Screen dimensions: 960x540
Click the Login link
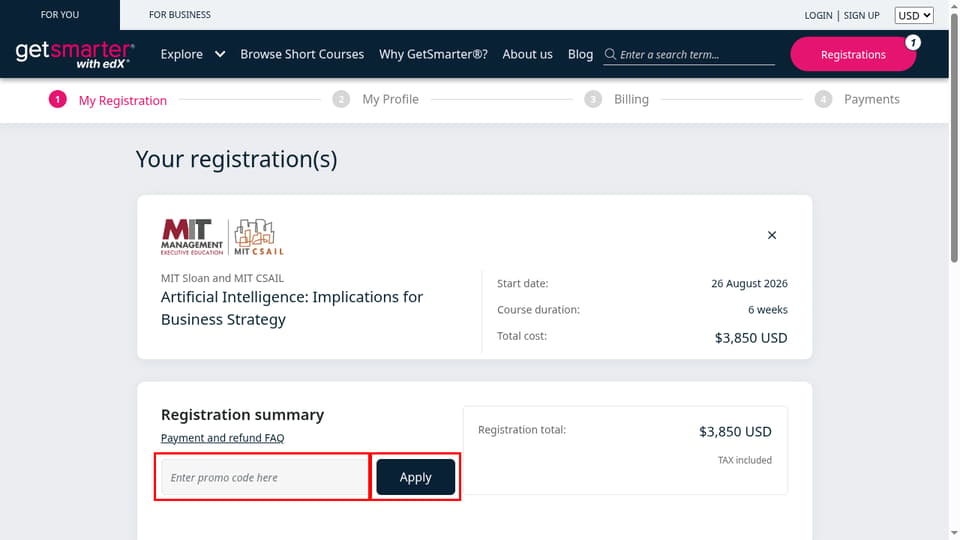[818, 15]
